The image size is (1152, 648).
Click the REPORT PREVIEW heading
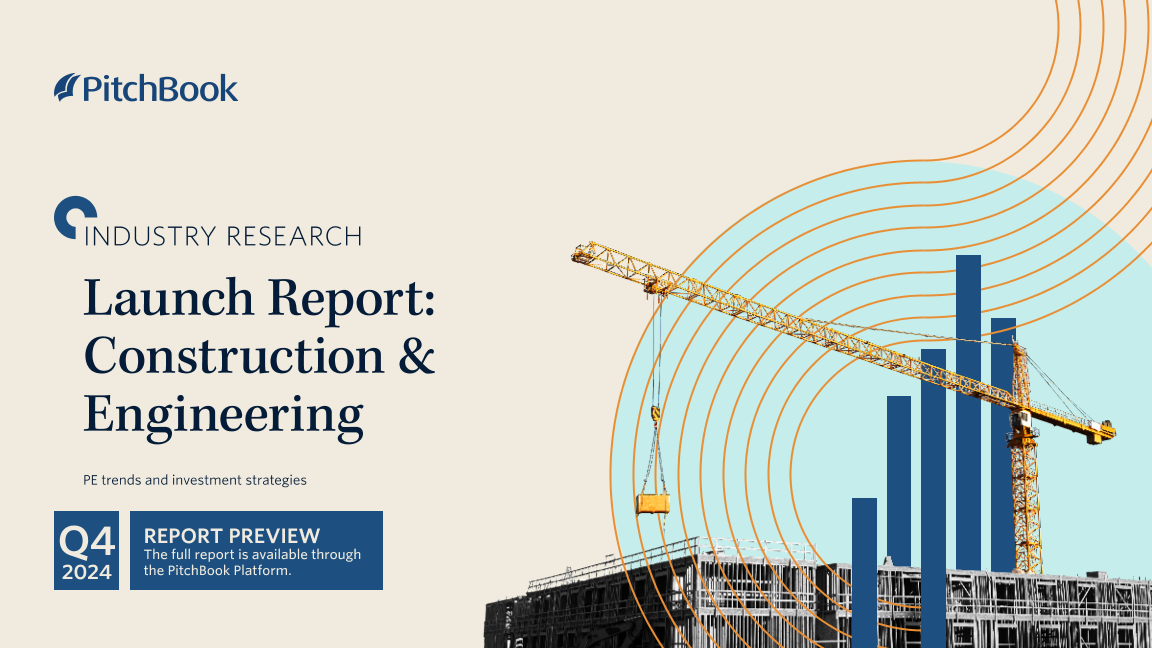point(232,535)
